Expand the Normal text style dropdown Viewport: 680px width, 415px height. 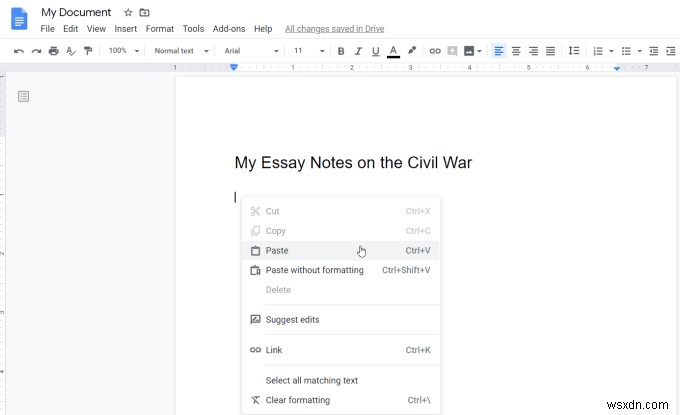pos(181,51)
